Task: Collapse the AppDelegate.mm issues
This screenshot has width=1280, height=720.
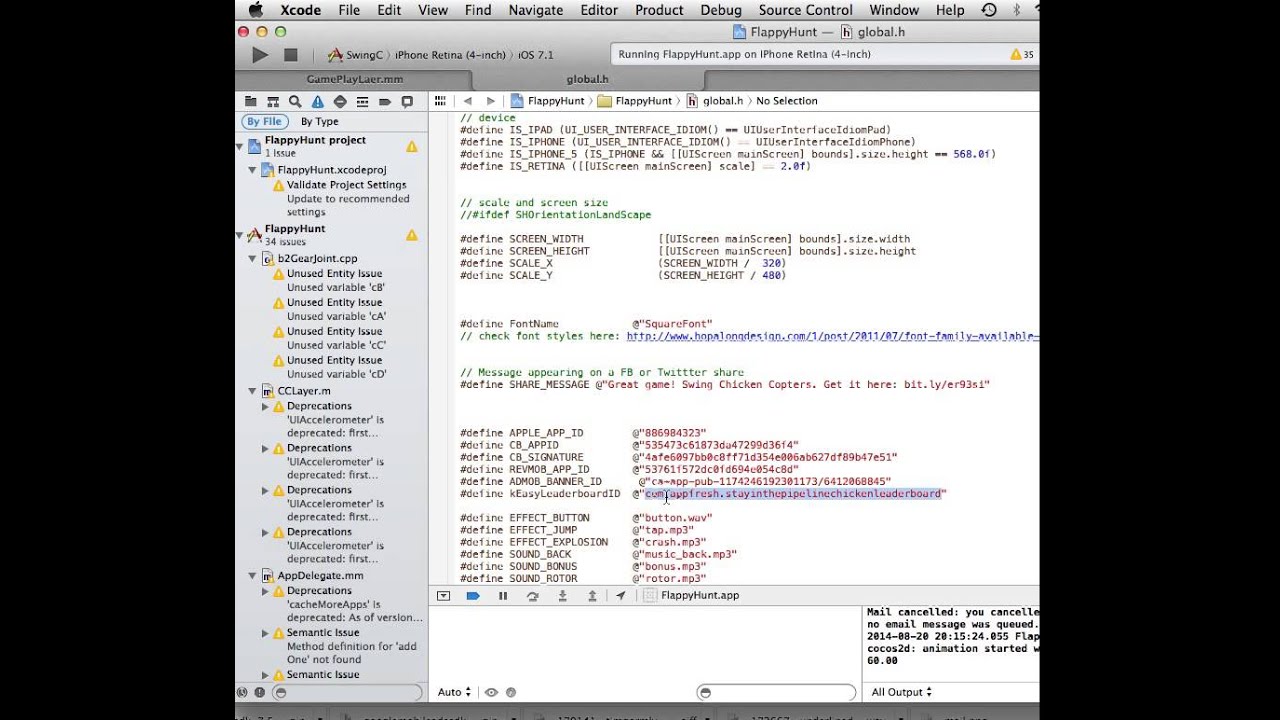Action: 253,576
